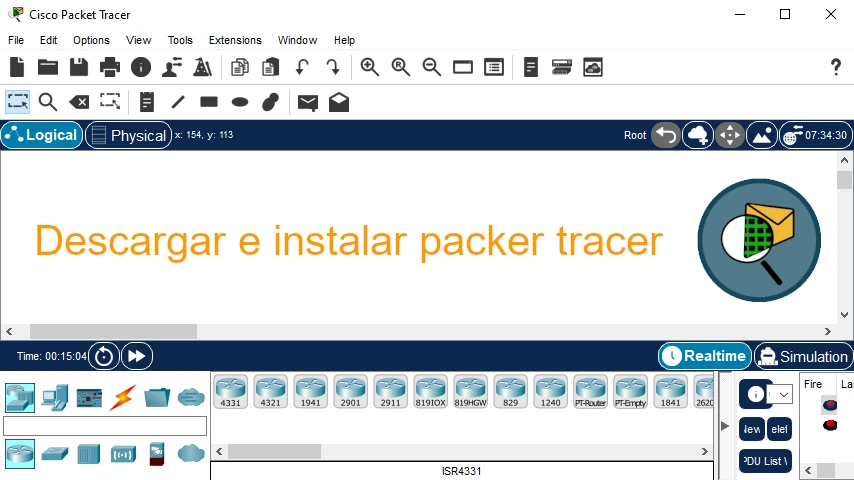Open the Extensions menu

tap(235, 40)
